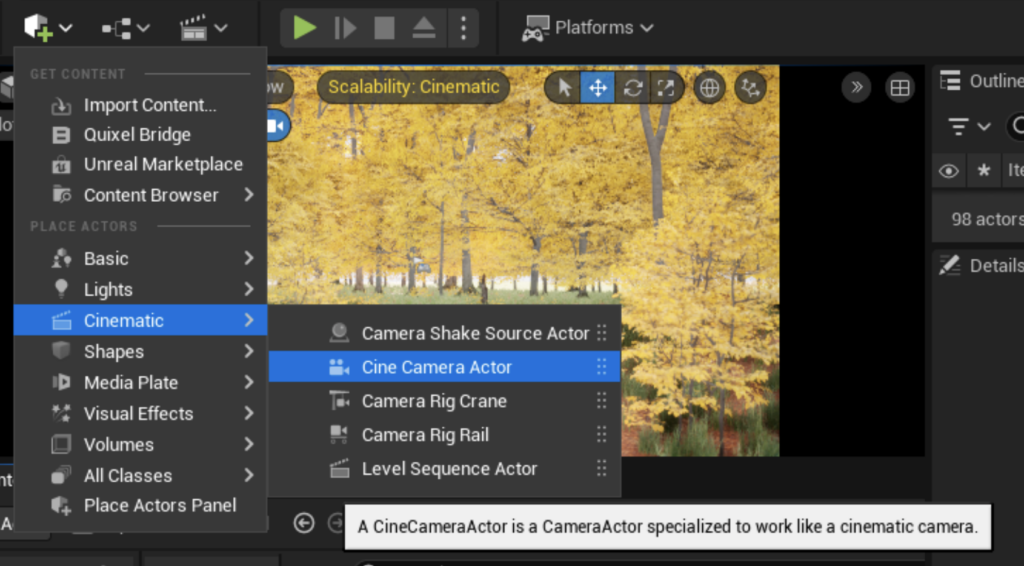The image size is (1024, 566).
Task: Select the rotate tool icon
Action: 632,88
